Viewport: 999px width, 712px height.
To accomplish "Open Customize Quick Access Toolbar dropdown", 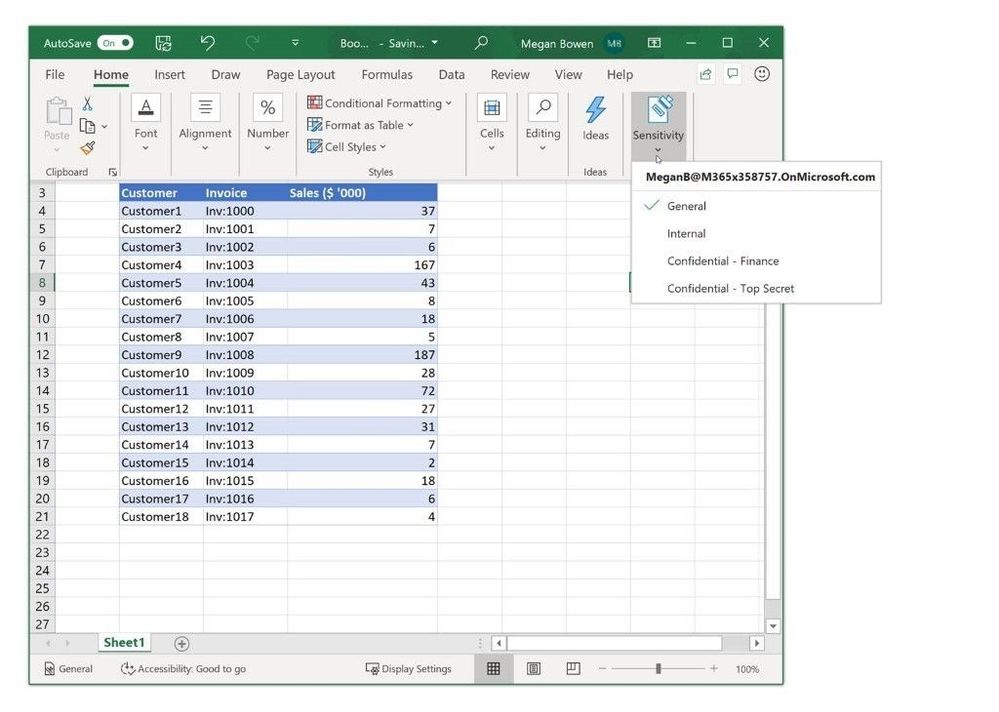I will click(x=295, y=43).
